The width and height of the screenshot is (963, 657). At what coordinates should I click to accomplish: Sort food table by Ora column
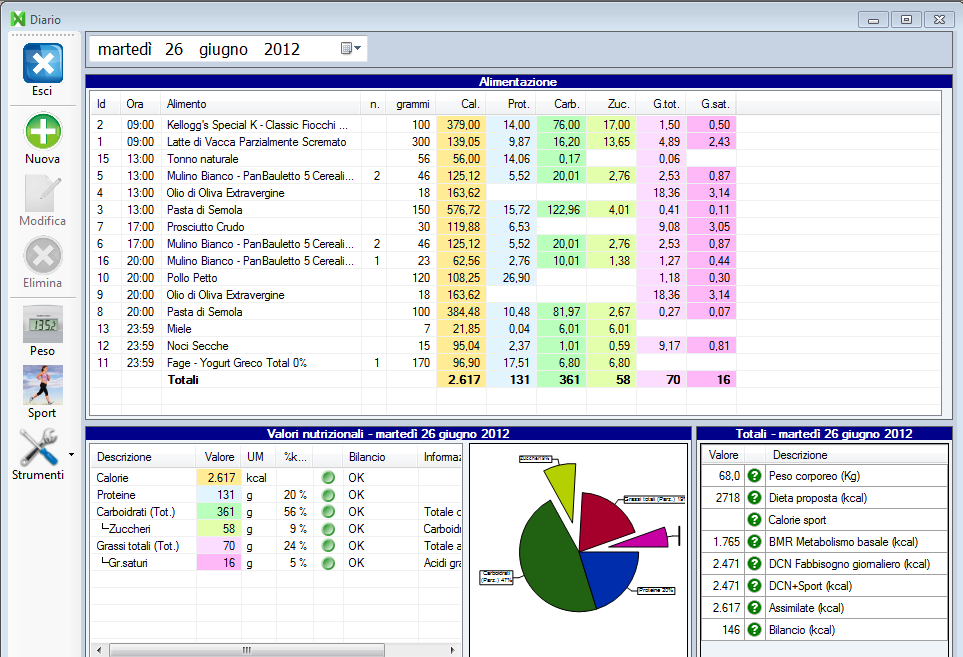141,104
